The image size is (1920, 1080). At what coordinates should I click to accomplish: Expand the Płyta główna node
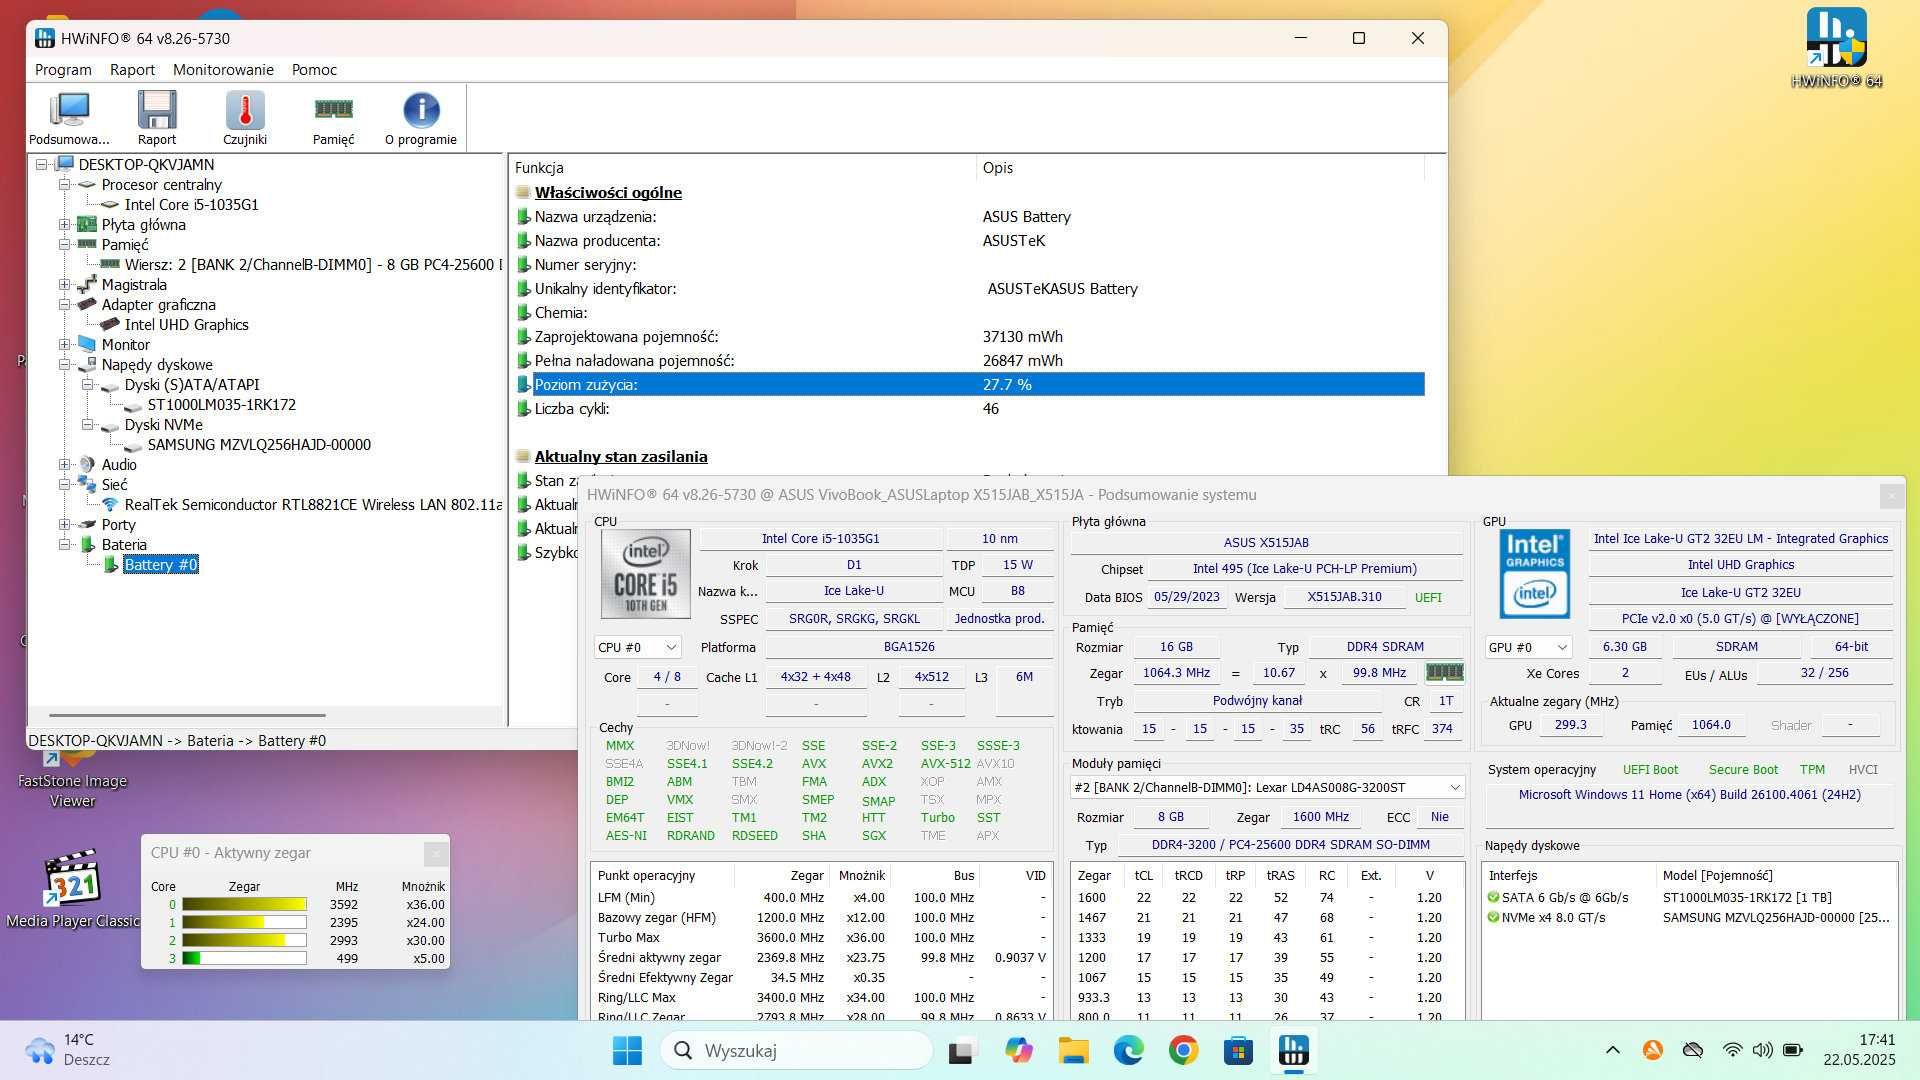[64, 224]
